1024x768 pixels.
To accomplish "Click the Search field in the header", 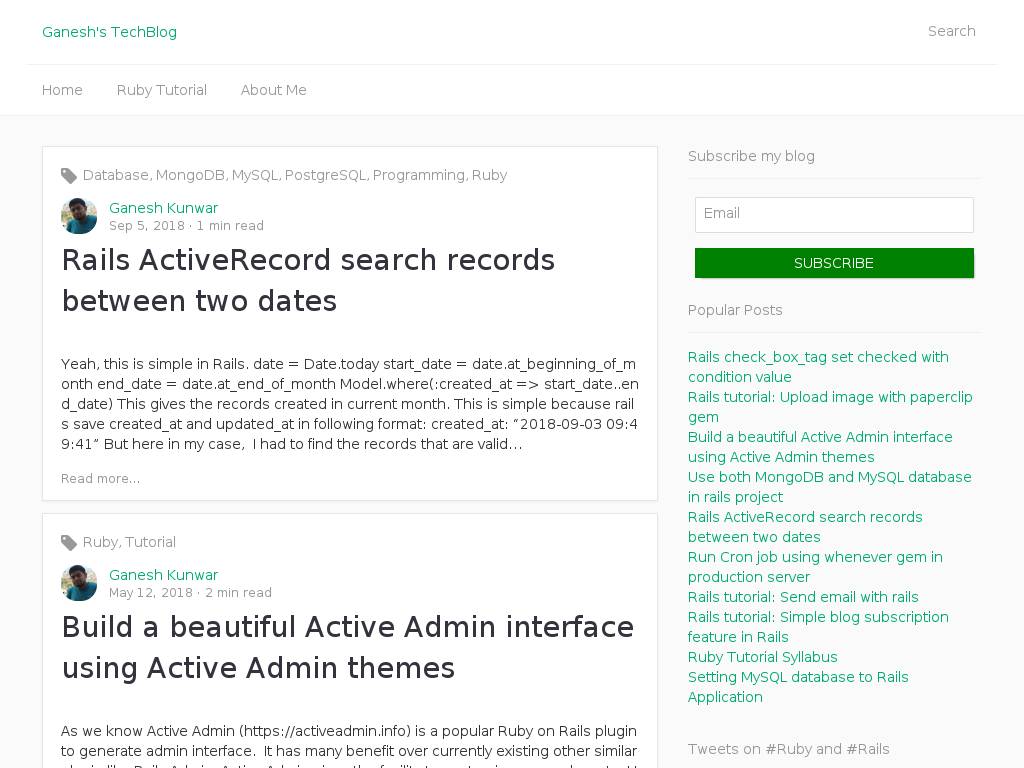I will click(x=950, y=31).
